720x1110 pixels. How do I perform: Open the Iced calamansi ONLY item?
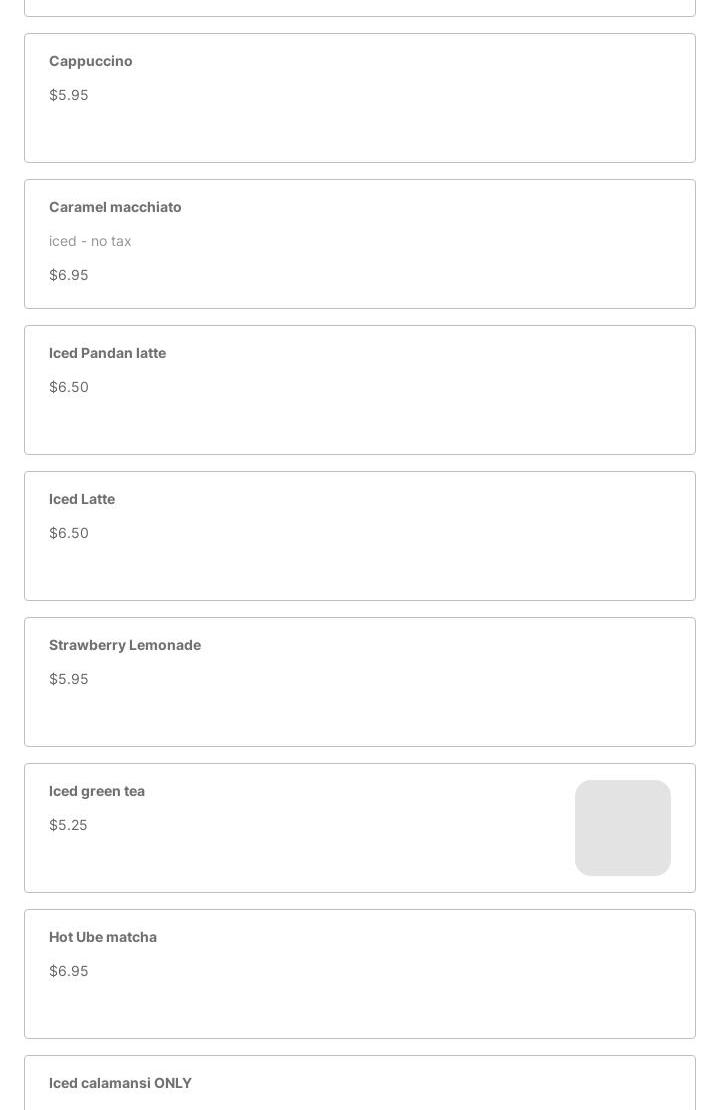pos(120,1083)
